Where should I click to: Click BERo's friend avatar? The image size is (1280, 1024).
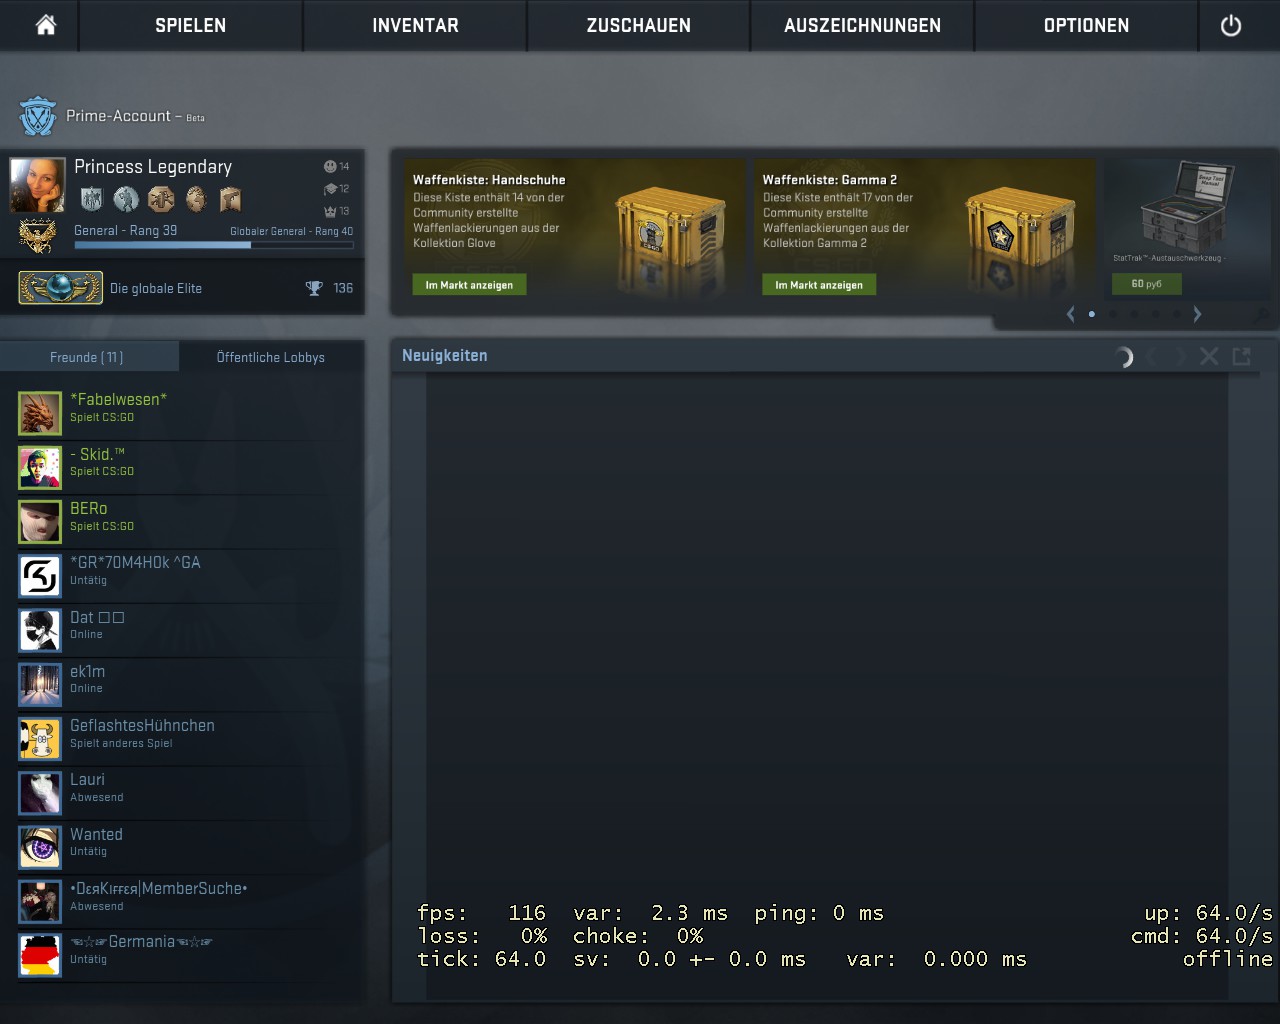[x=40, y=521]
